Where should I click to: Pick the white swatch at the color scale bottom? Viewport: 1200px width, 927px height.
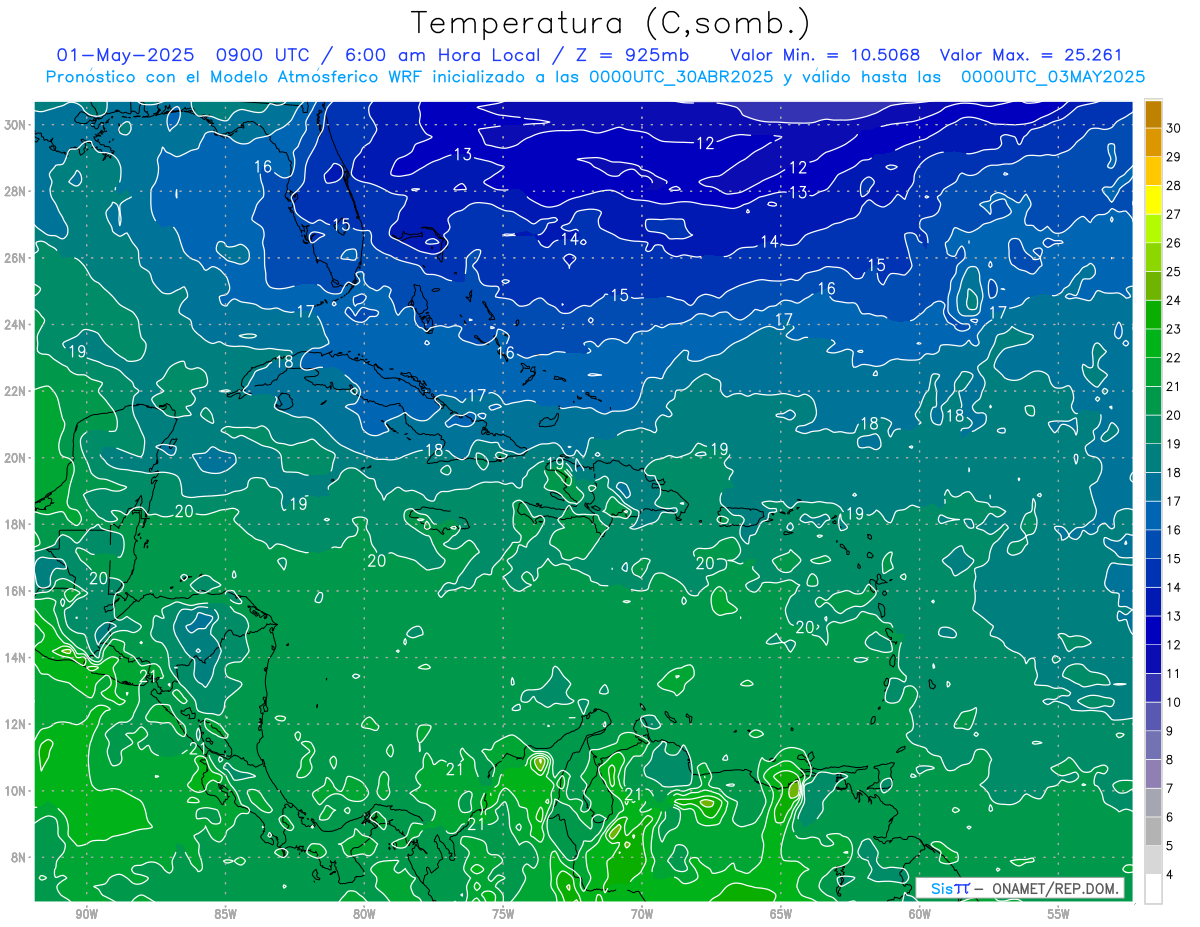1153,889
